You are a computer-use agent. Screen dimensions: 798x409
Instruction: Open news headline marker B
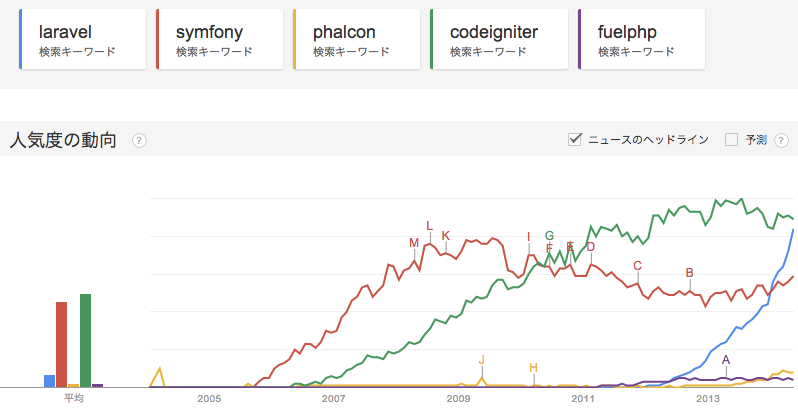pos(689,273)
